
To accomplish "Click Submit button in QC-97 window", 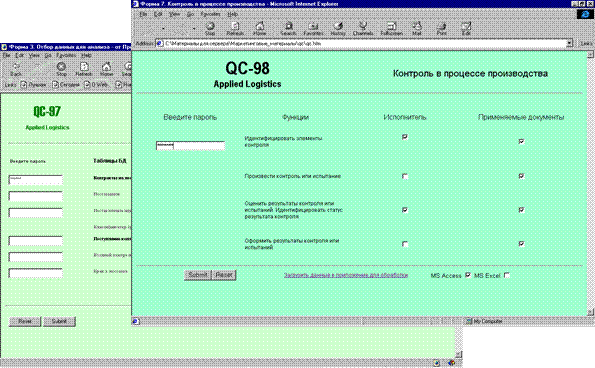I will pos(59,321).
